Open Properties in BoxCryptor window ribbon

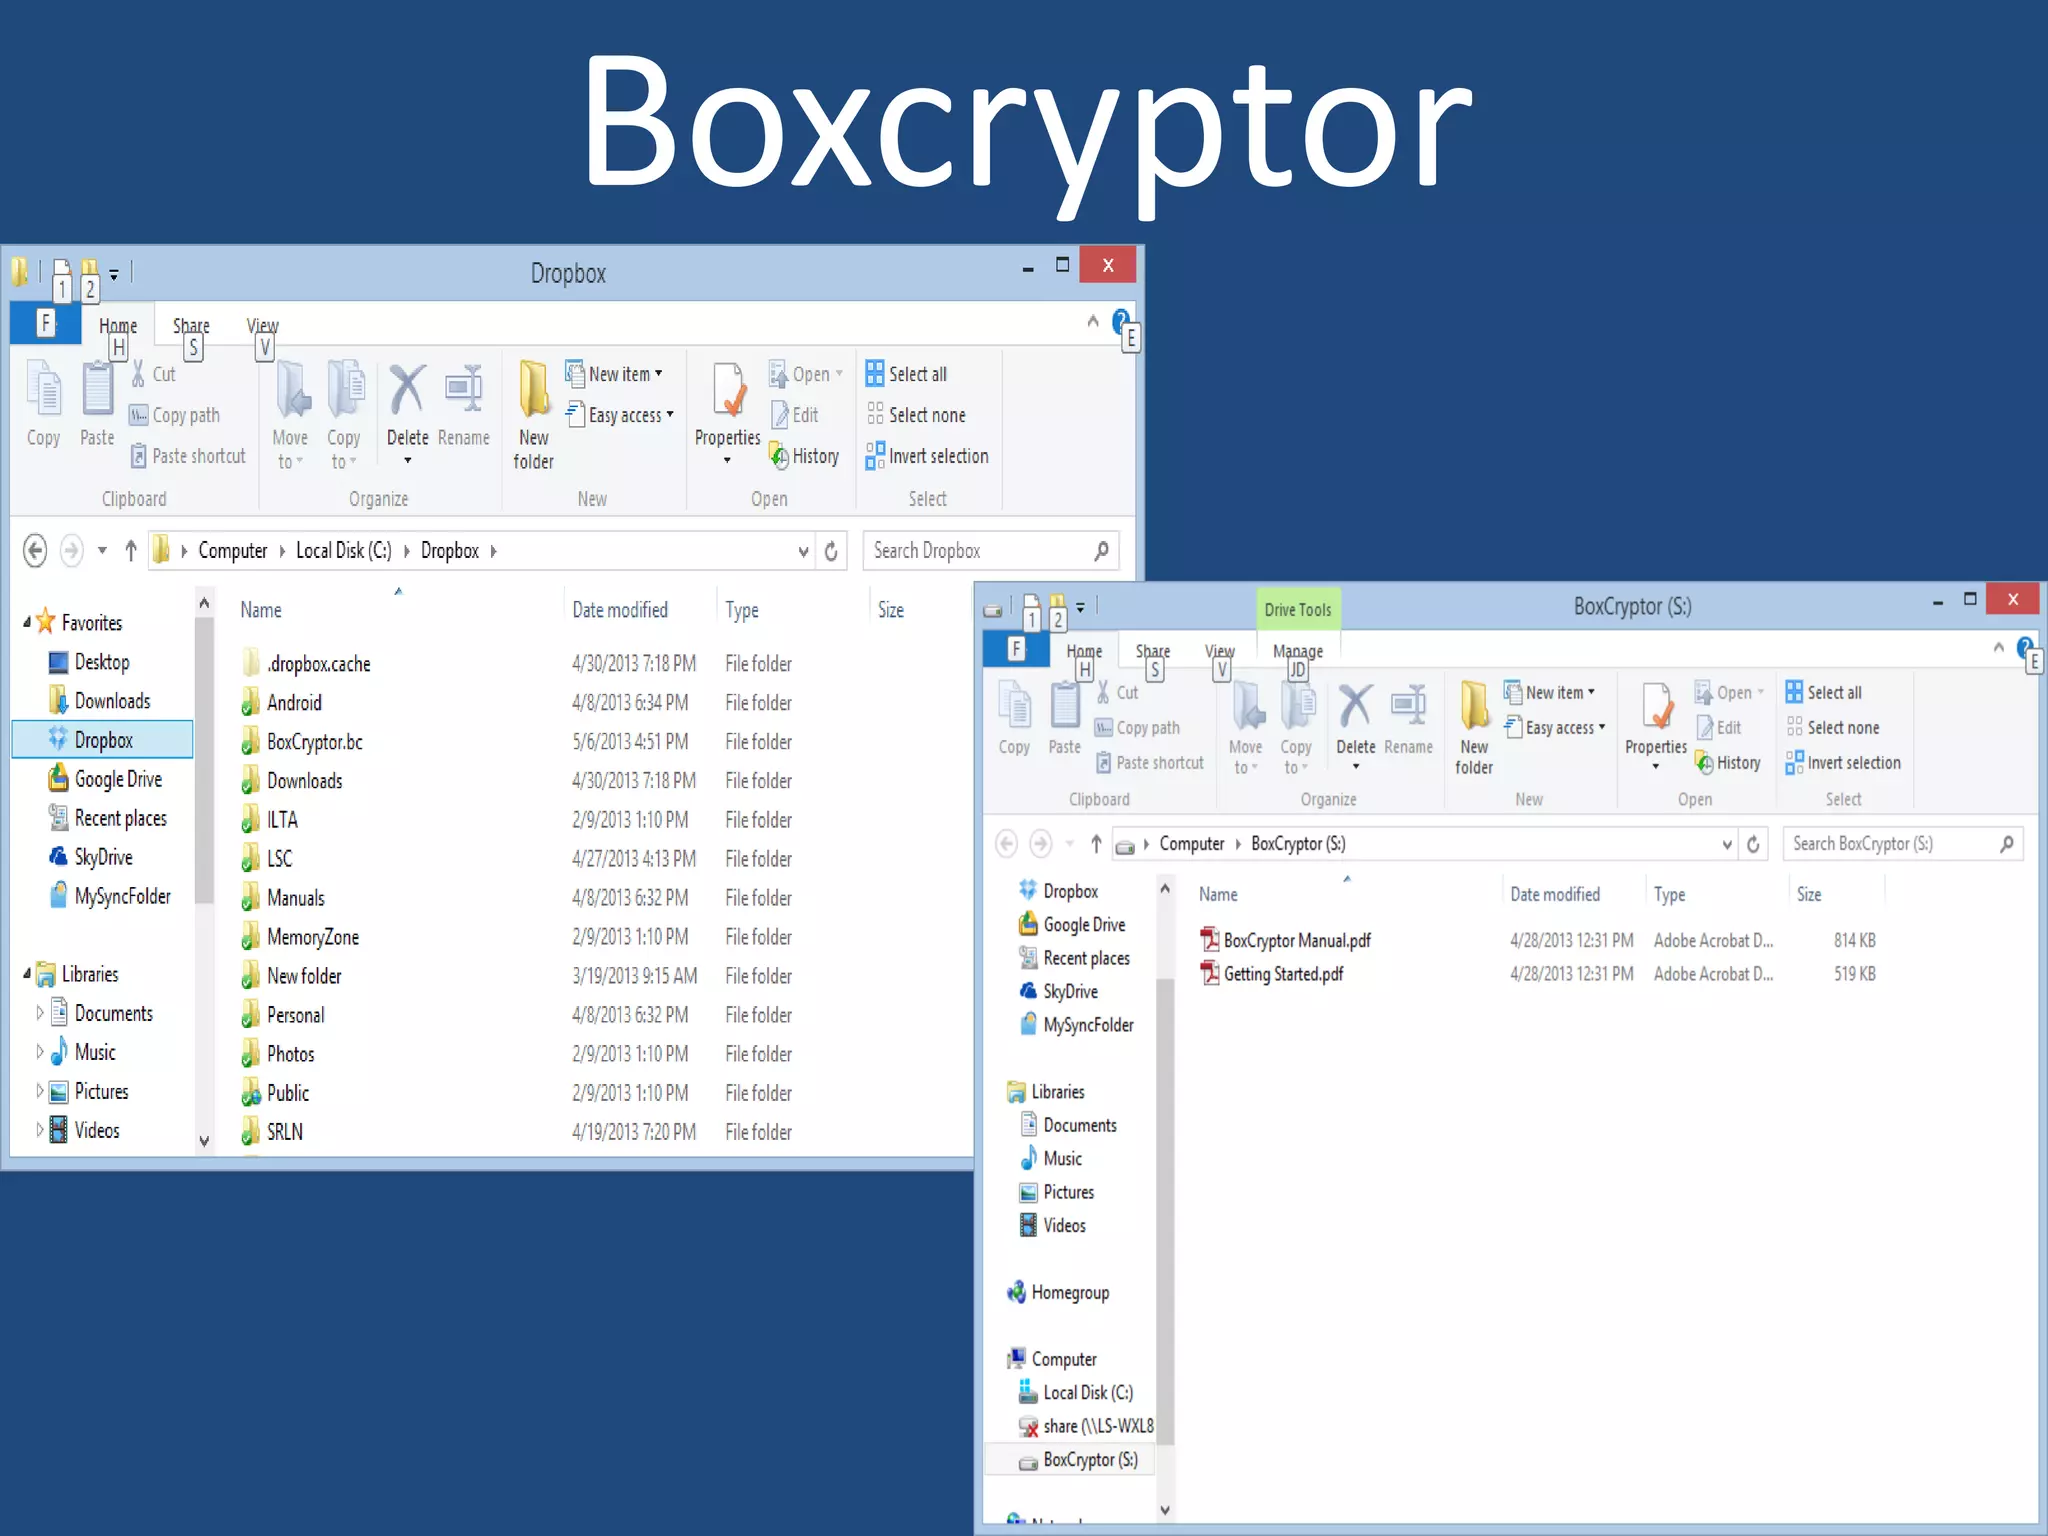pyautogui.click(x=1656, y=727)
